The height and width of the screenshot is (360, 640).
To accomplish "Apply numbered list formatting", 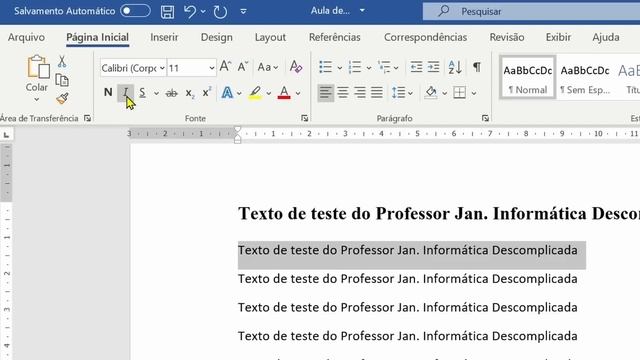I will (x=355, y=67).
